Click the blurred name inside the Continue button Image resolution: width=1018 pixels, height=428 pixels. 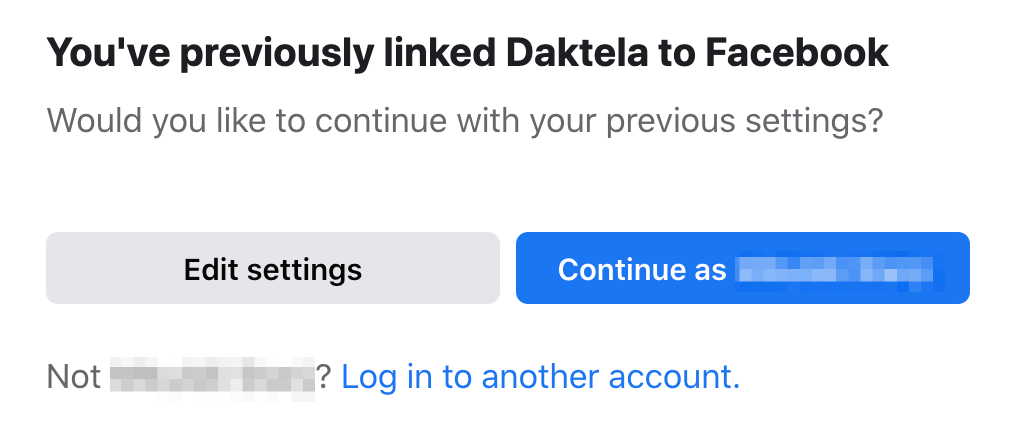pyautogui.click(x=834, y=269)
